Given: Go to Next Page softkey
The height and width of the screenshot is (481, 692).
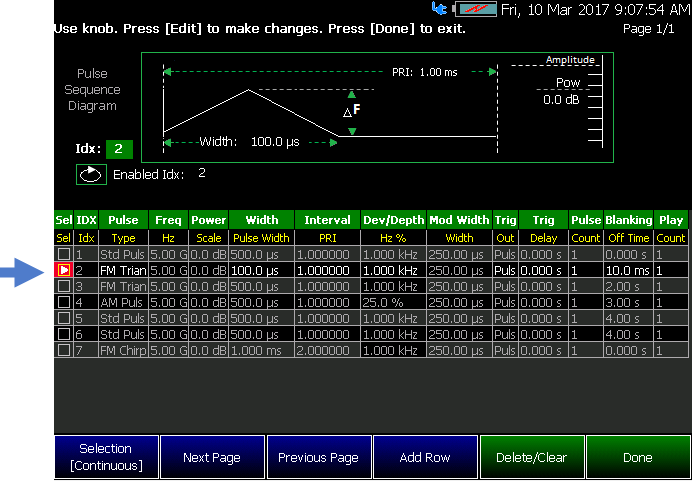Looking at the screenshot, I should (x=212, y=457).
